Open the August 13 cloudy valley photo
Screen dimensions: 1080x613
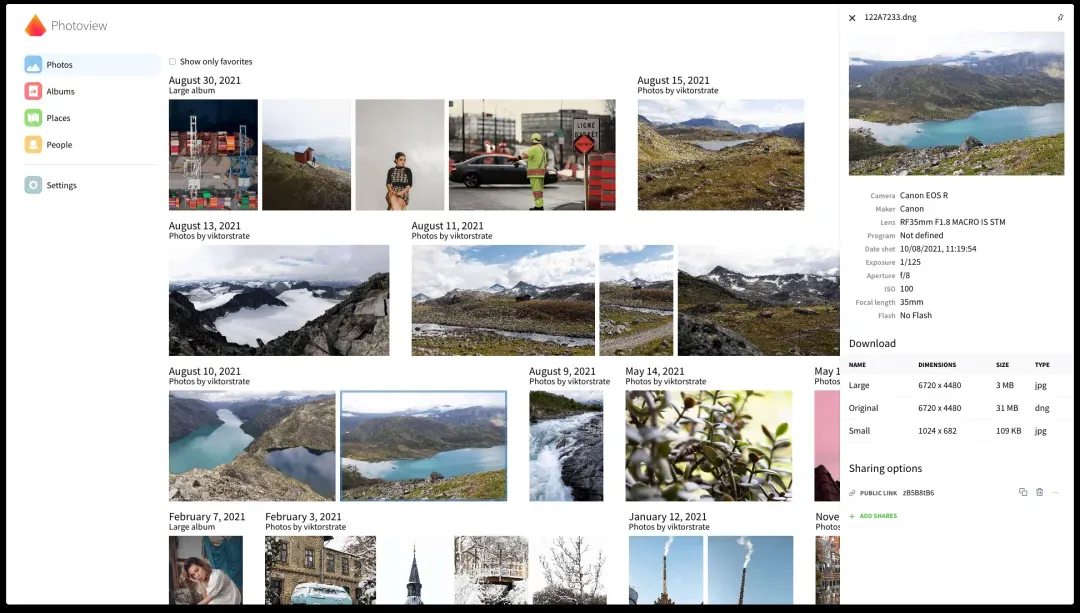tap(279, 300)
